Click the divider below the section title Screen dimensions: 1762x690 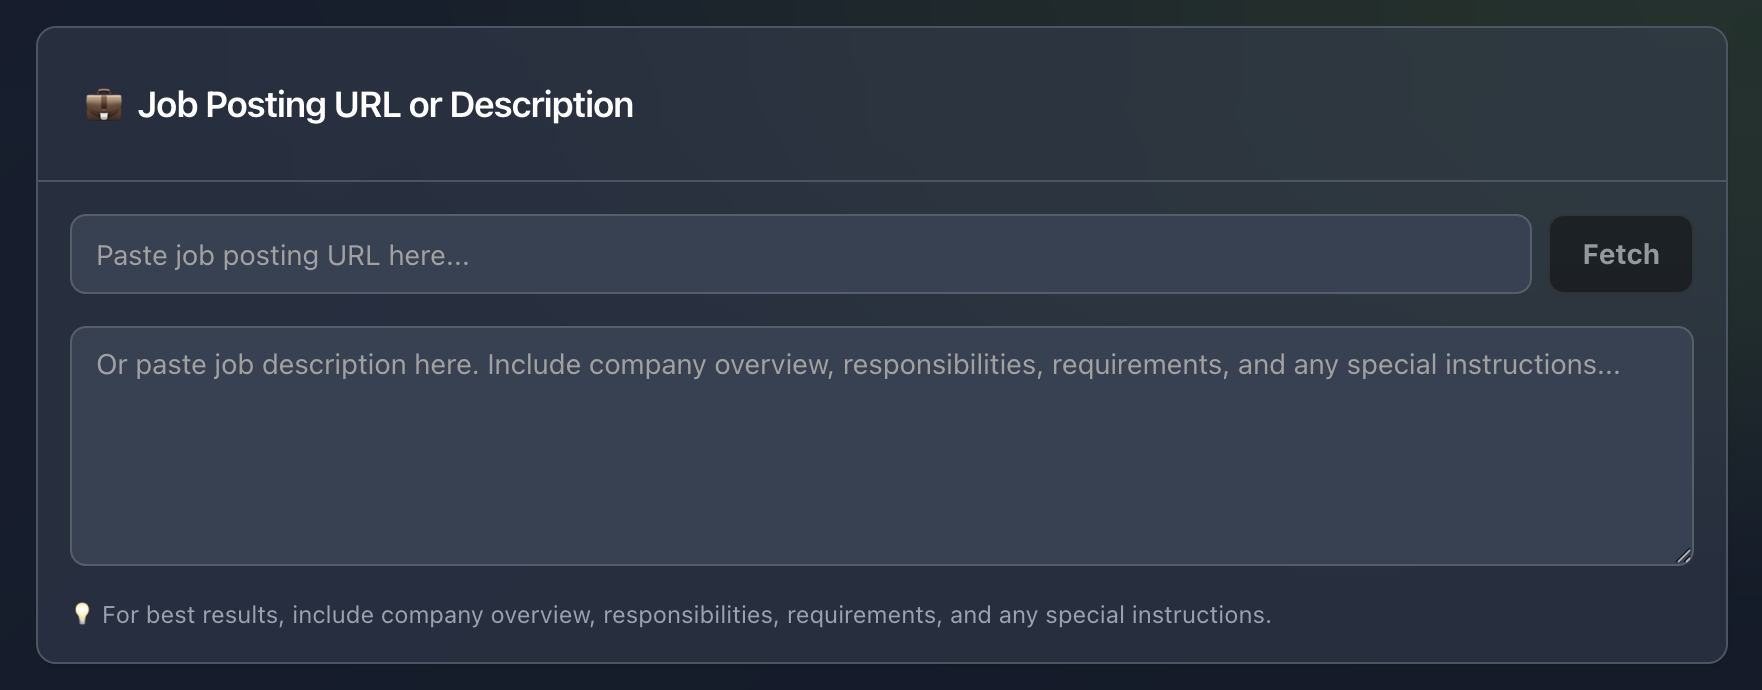point(880,178)
